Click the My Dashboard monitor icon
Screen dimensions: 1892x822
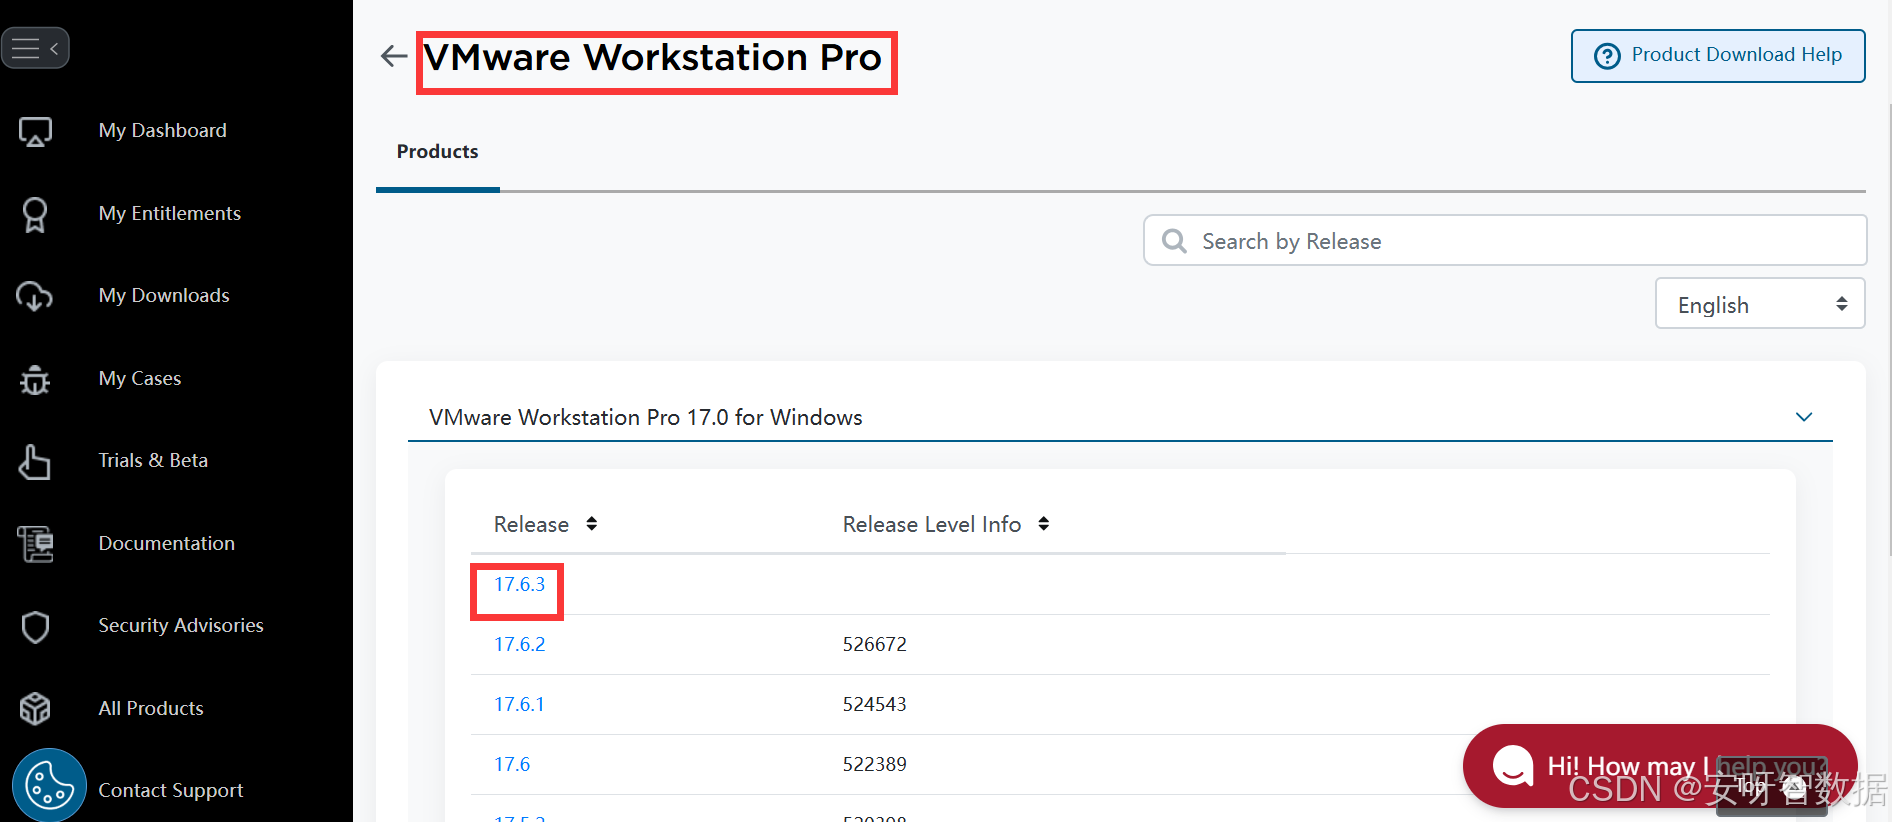point(35,131)
